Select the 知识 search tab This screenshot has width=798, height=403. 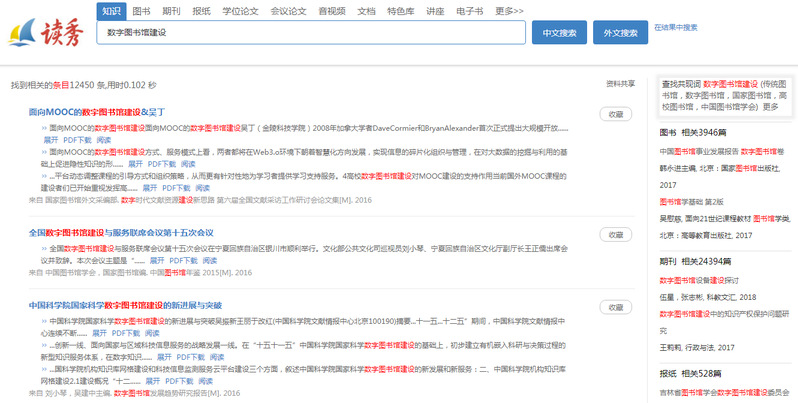112,11
